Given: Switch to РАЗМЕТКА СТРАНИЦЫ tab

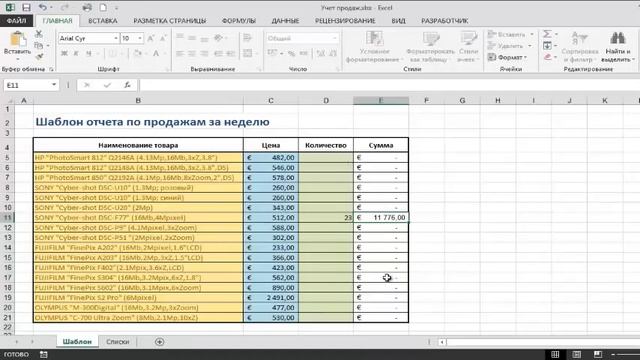Looking at the screenshot, I should pos(170,21).
